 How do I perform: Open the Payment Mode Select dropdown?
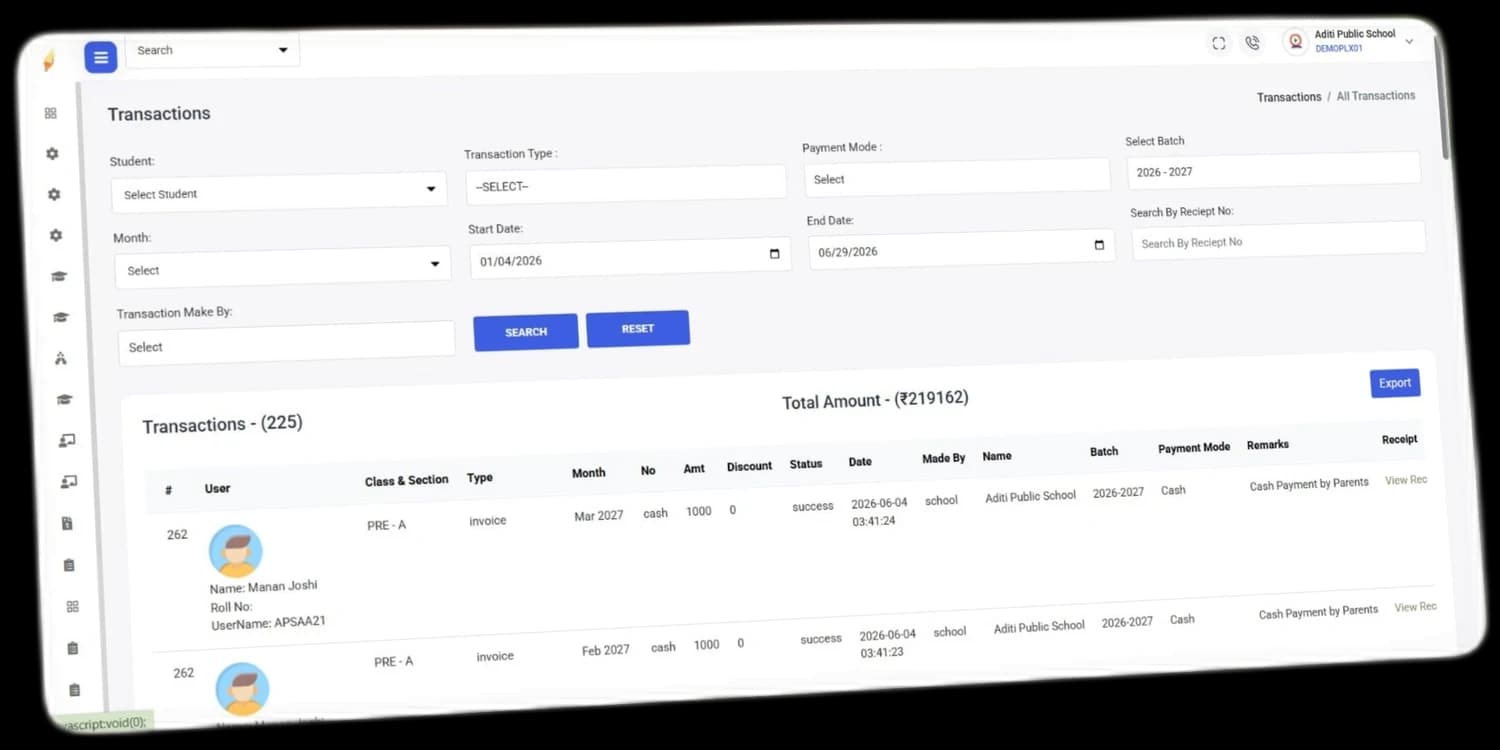click(957, 176)
